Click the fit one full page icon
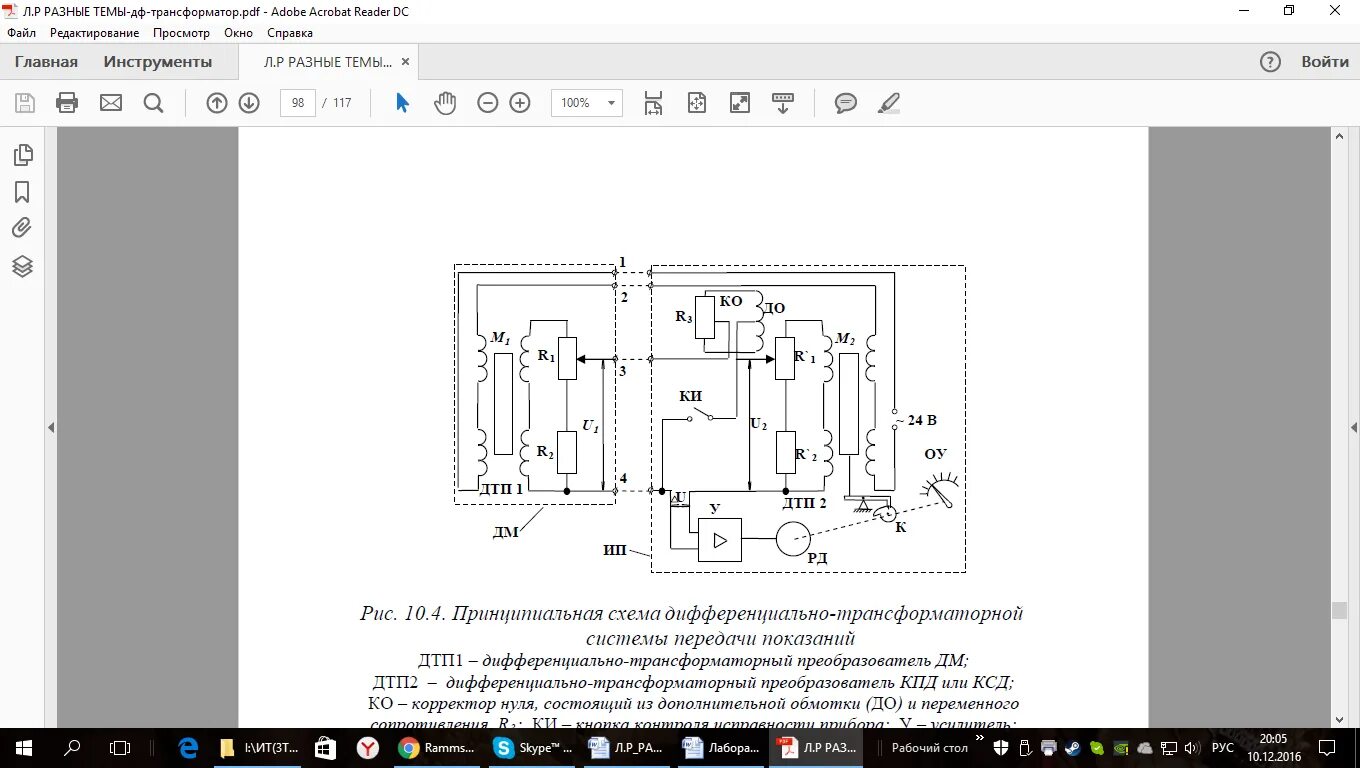The width and height of the screenshot is (1360, 768). coord(697,103)
